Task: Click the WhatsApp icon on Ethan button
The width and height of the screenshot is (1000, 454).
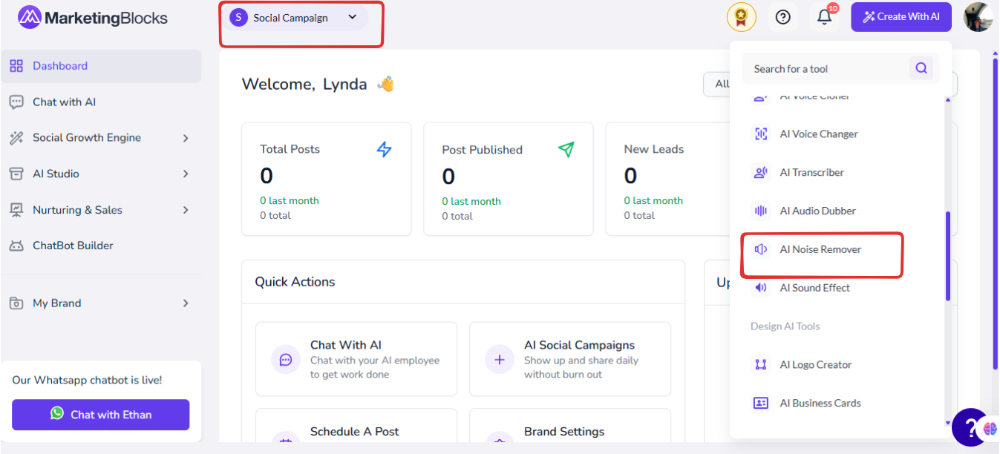Action: point(57,413)
